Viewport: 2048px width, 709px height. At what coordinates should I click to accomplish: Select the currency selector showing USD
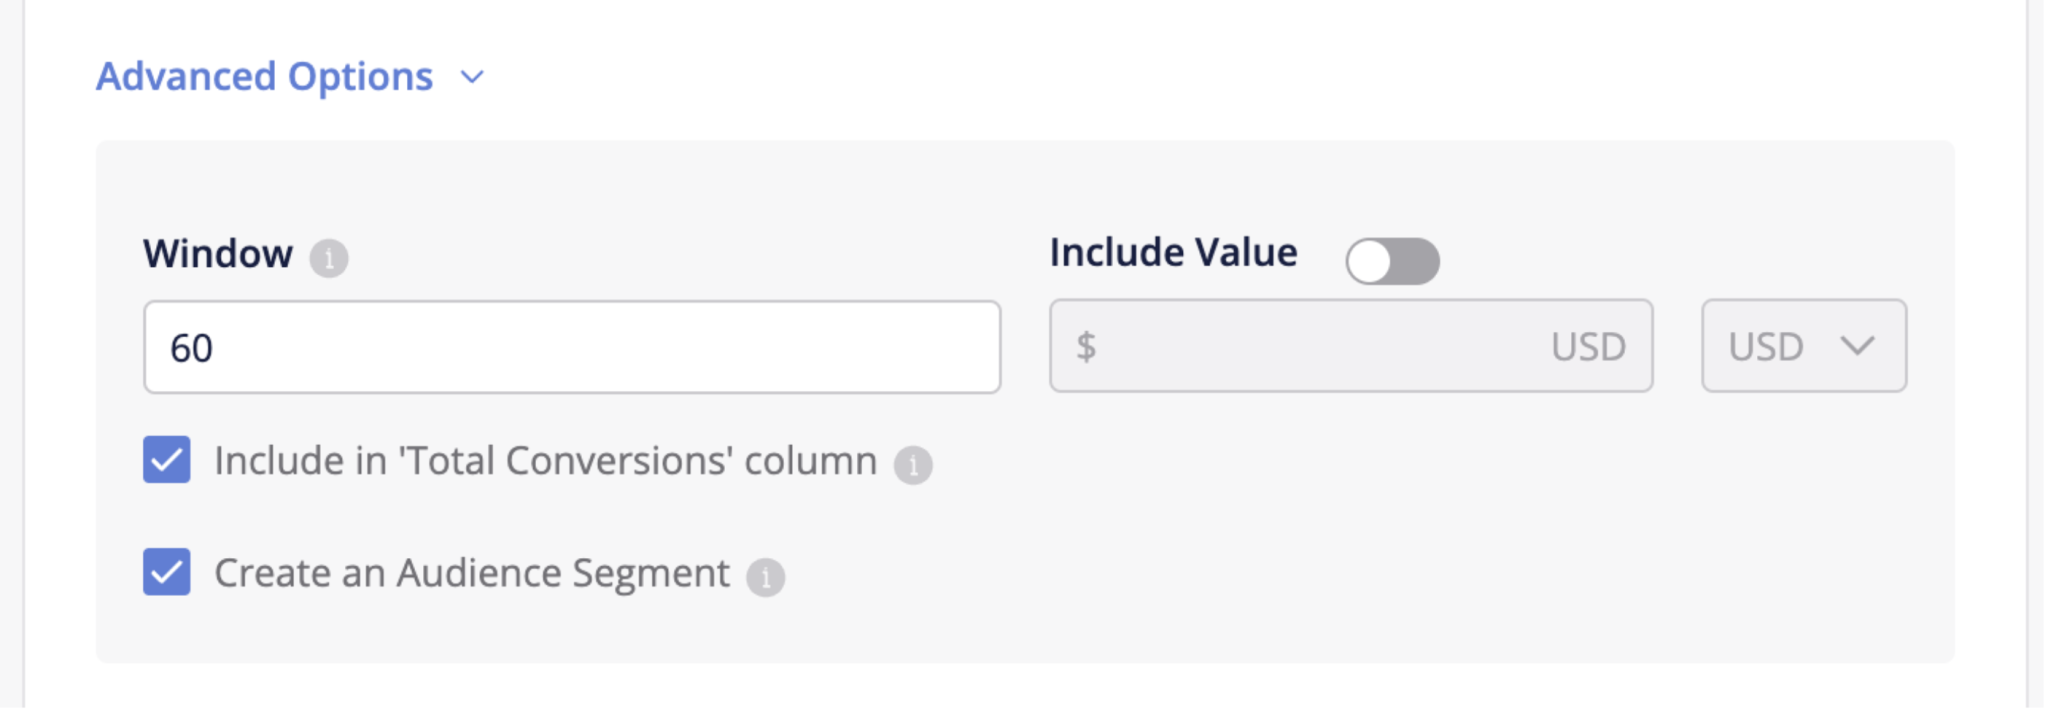[1803, 346]
